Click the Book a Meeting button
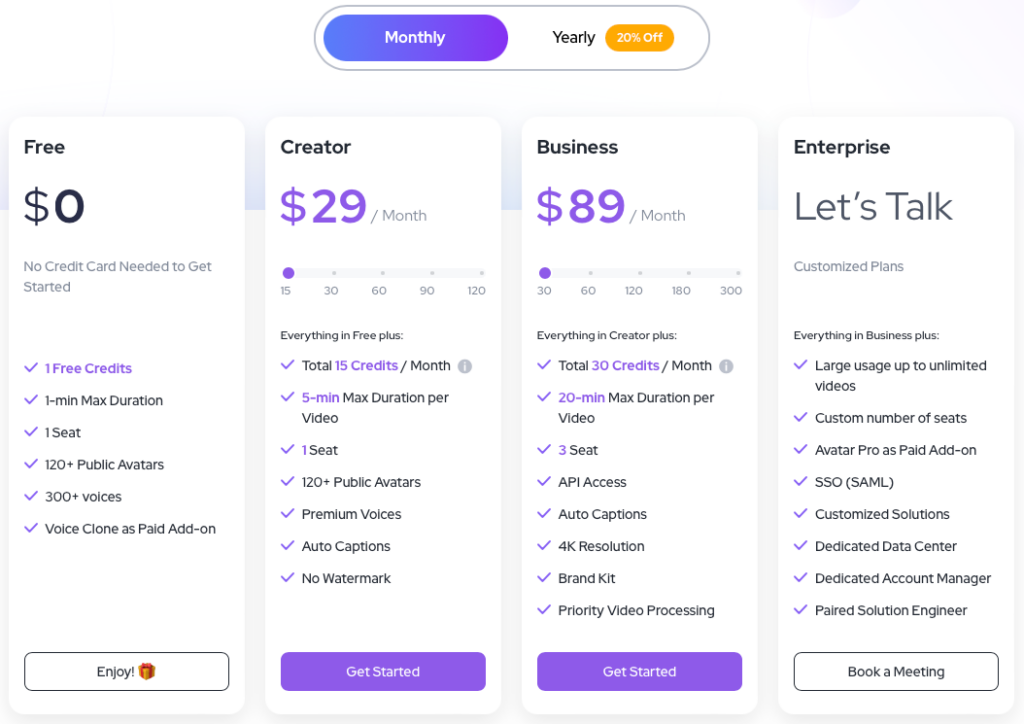 896,671
